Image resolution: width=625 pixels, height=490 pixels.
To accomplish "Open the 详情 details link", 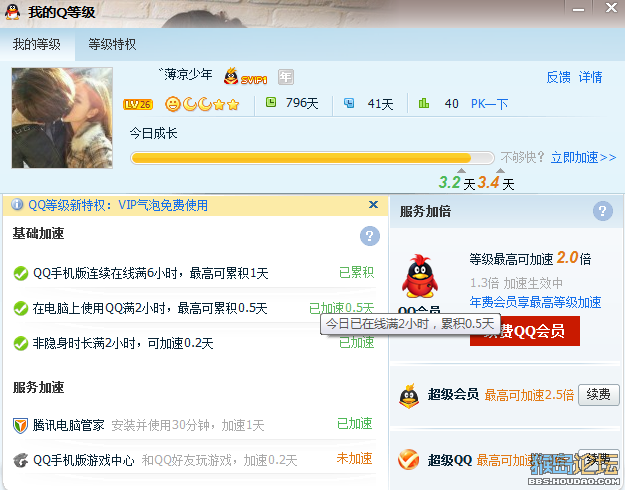I will pyautogui.click(x=590, y=77).
